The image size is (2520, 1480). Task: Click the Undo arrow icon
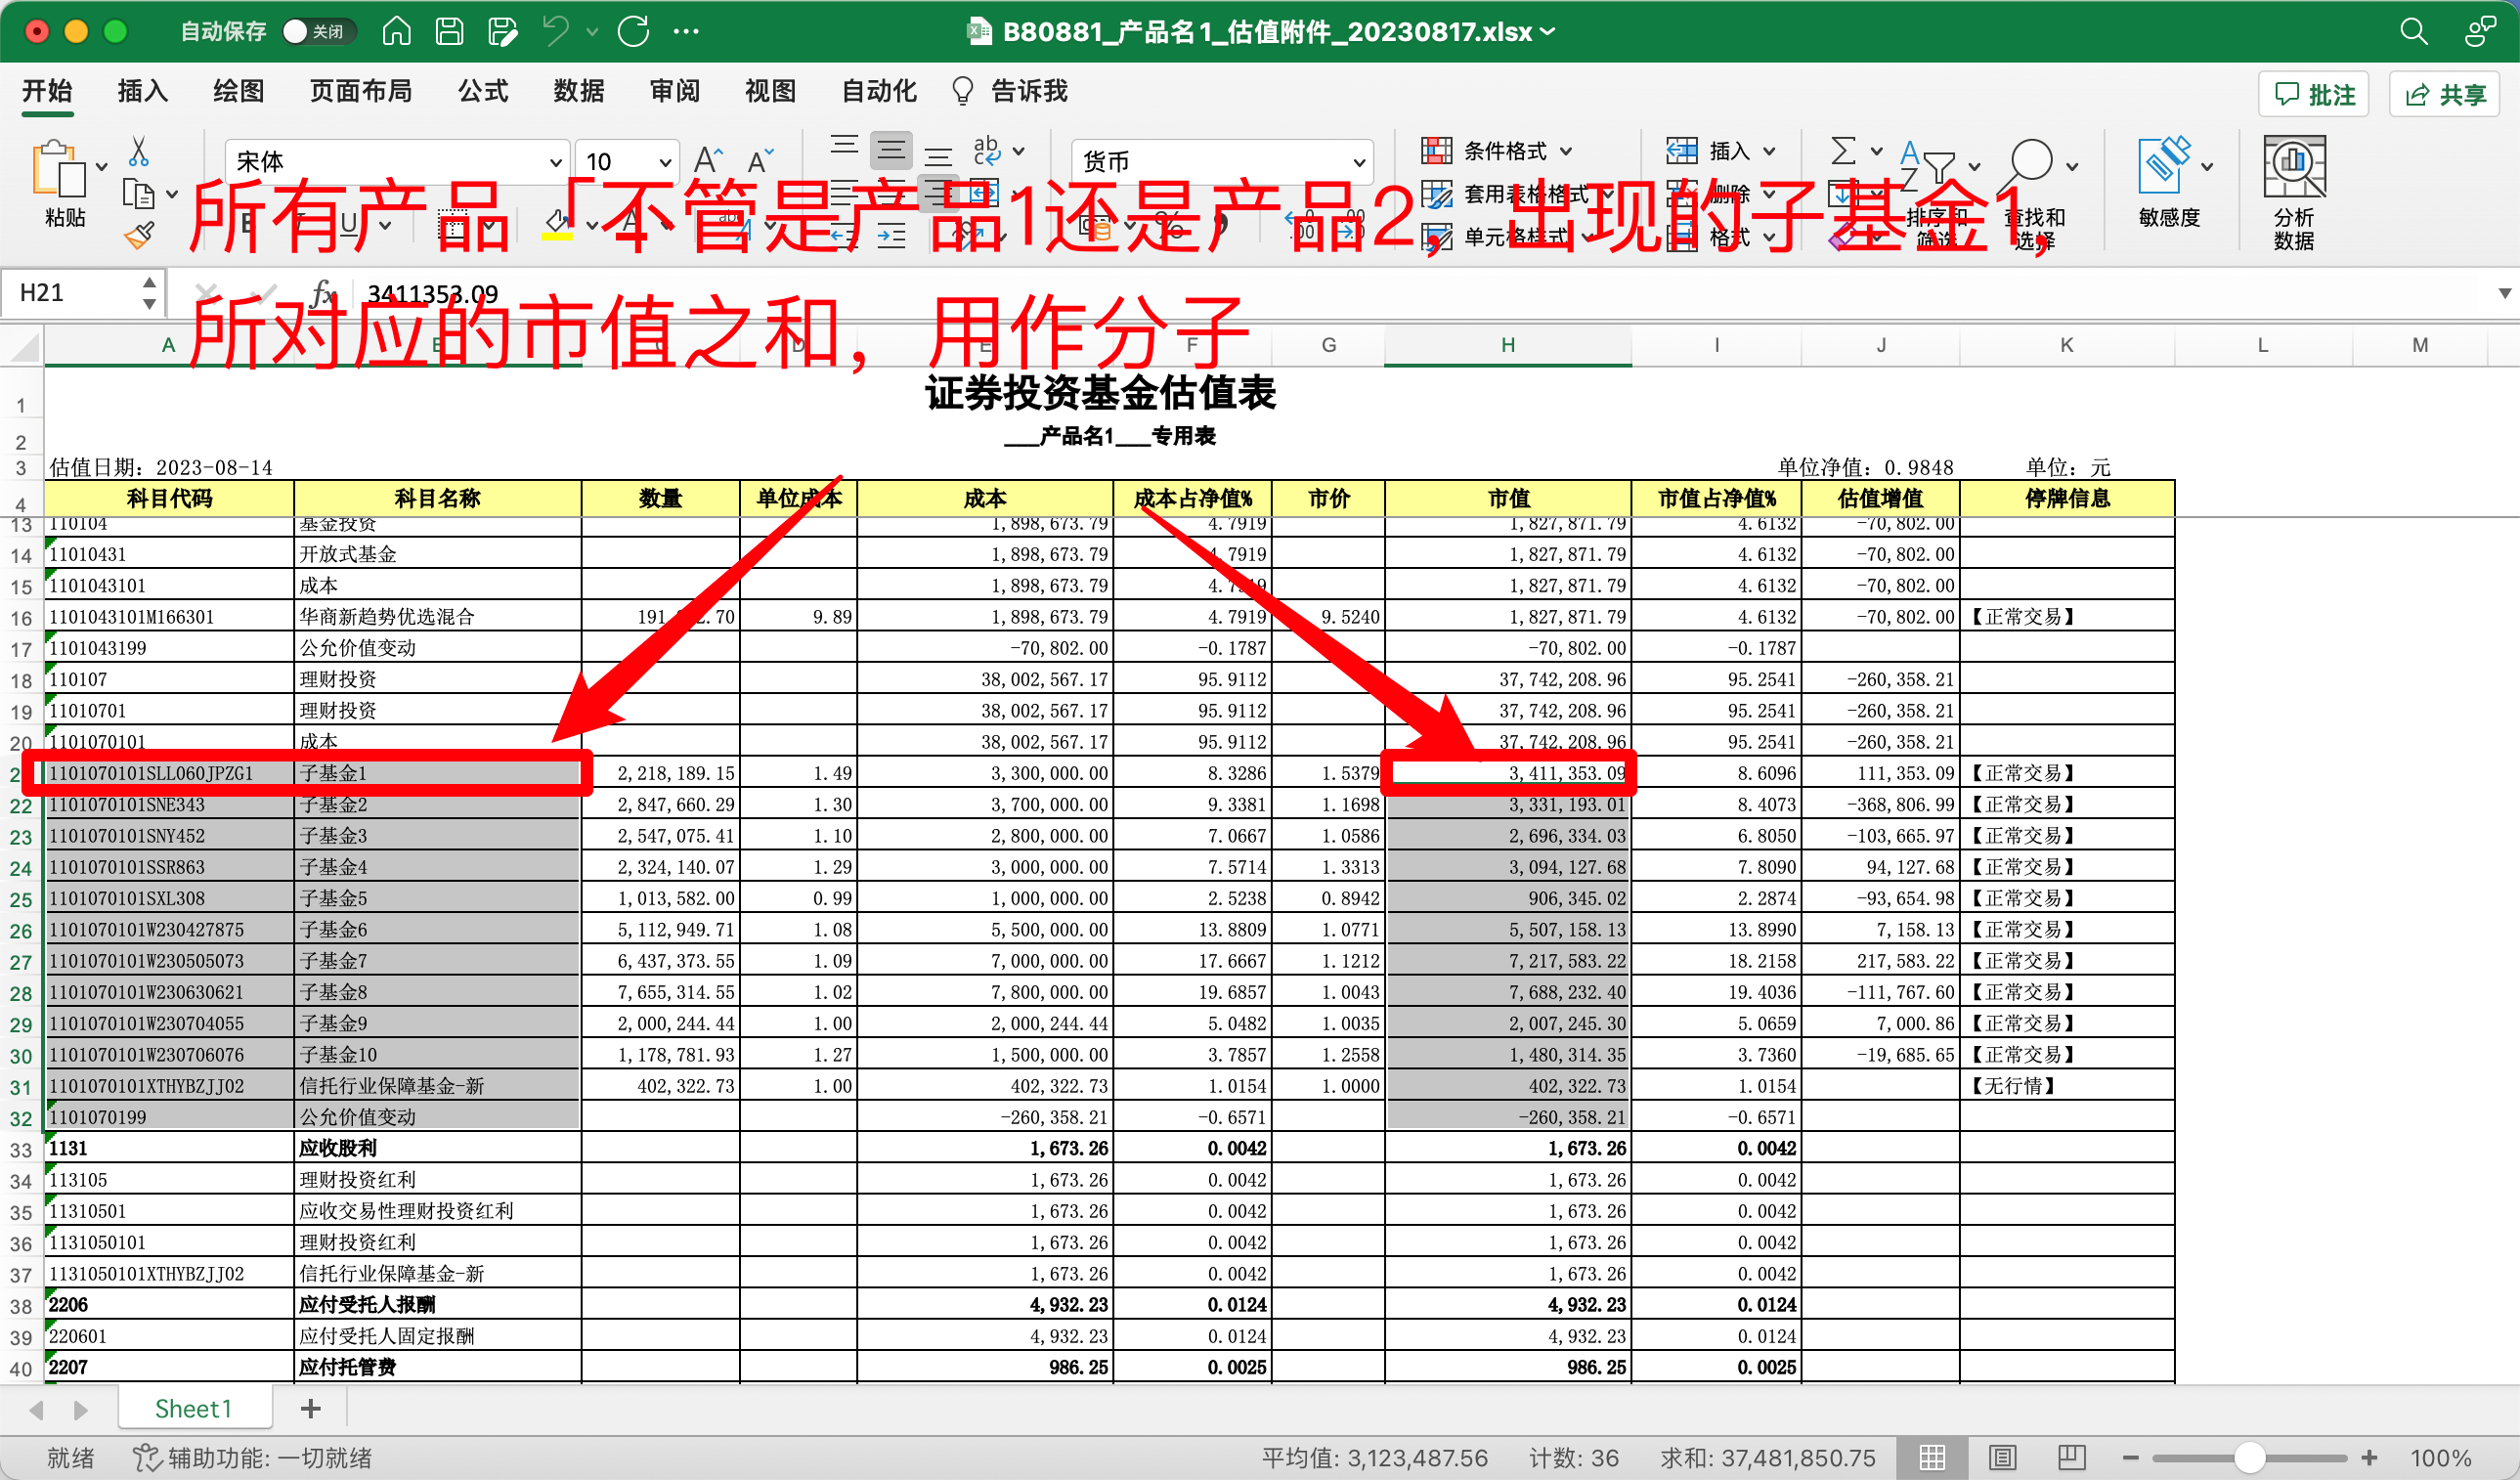point(556,31)
